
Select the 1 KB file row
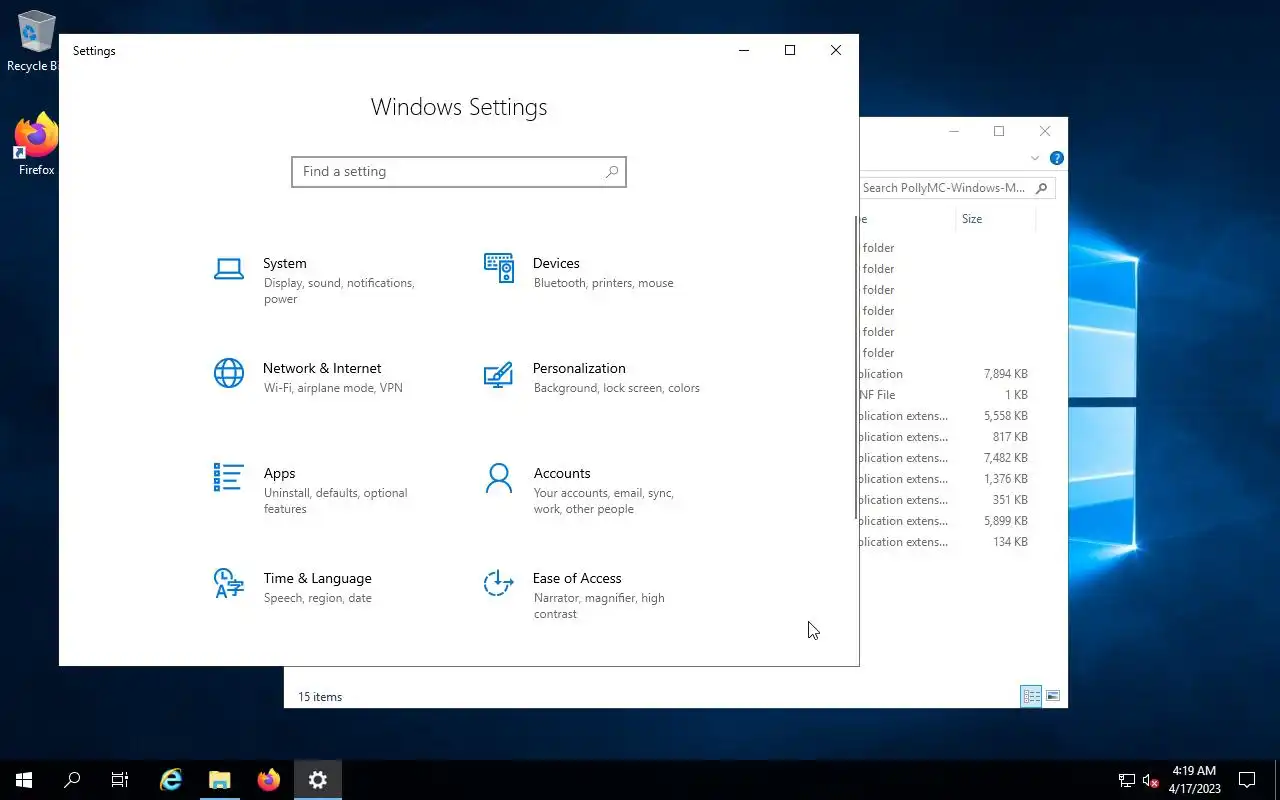(948, 395)
